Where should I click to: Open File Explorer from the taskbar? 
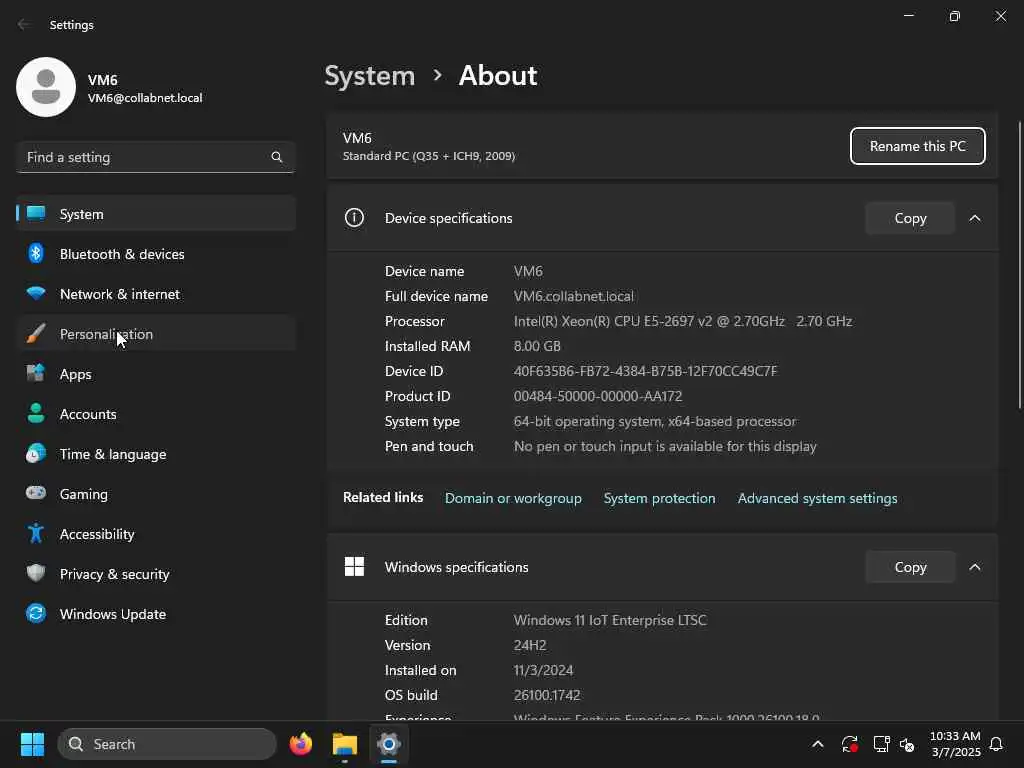tap(344, 744)
